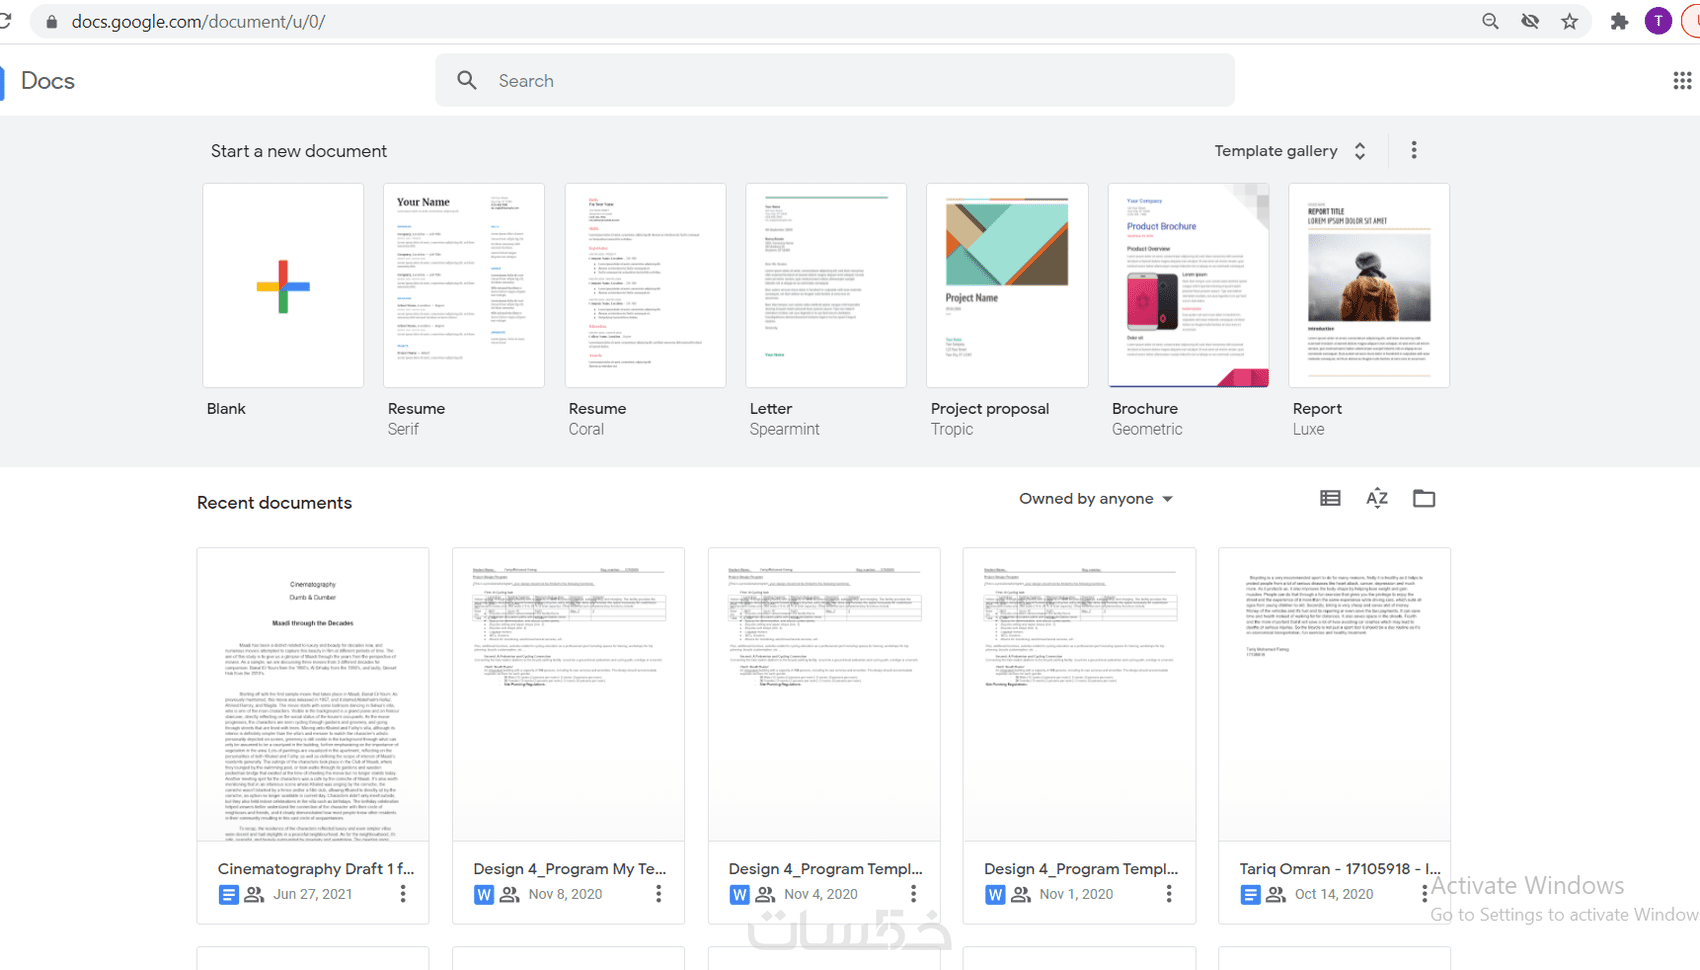The image size is (1700, 970).
Task: Open more options for Nov 4, 2020 document
Action: [x=913, y=894]
